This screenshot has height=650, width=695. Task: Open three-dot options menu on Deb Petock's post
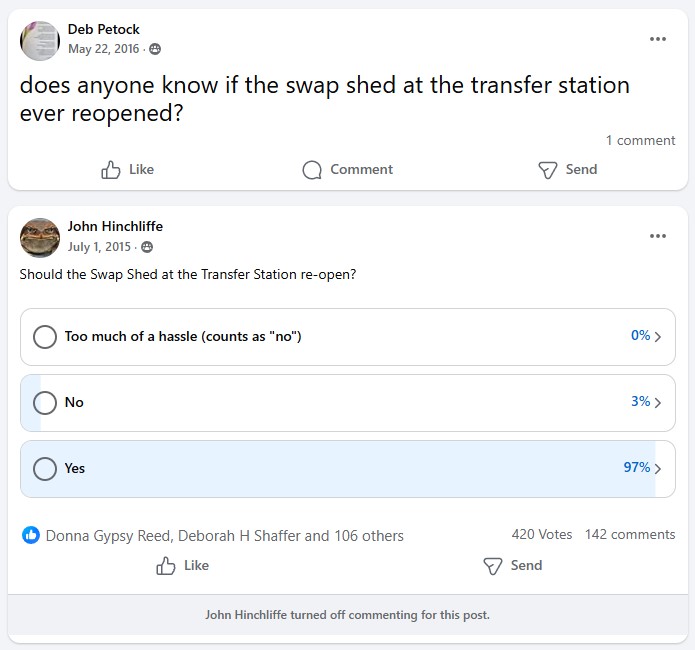657,39
